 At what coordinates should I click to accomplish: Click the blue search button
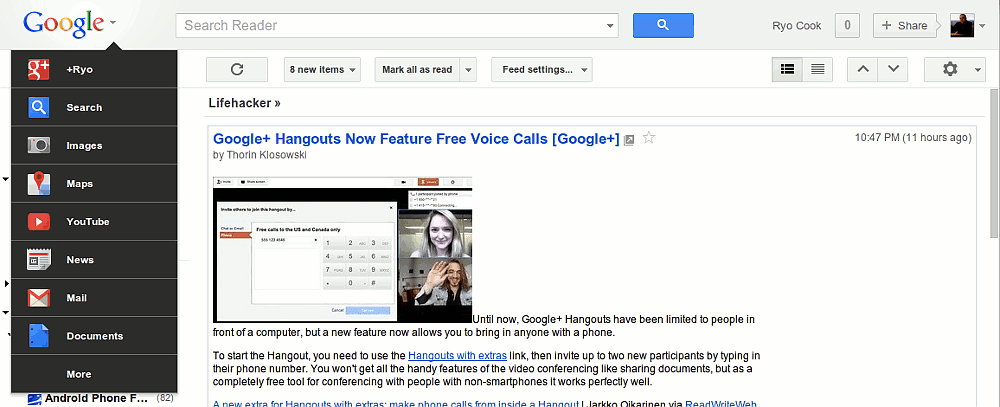coord(663,26)
